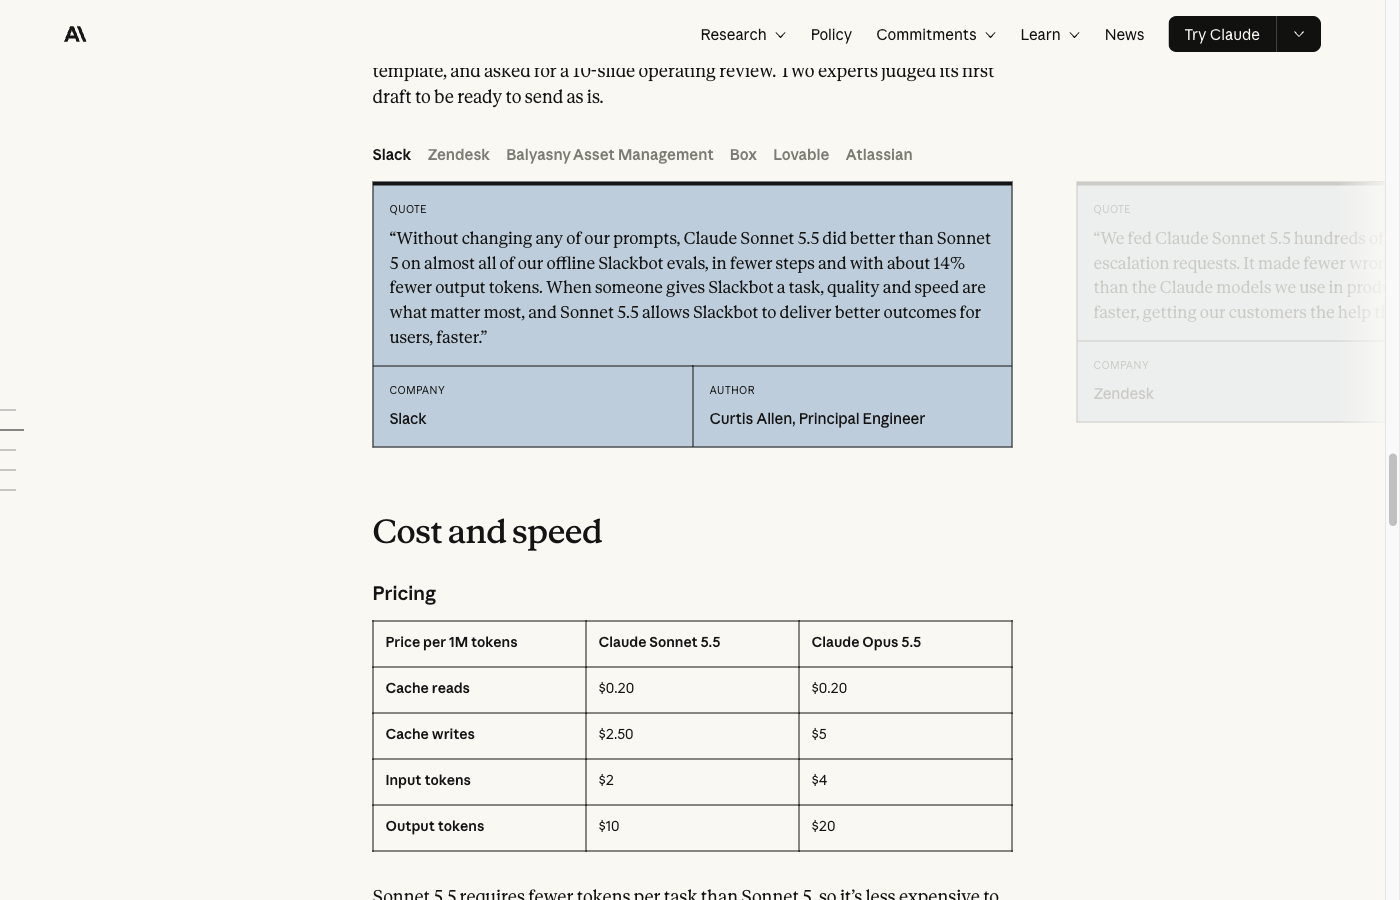Open the Atlassian quote tab
The height and width of the screenshot is (900, 1400).
pyautogui.click(x=879, y=154)
